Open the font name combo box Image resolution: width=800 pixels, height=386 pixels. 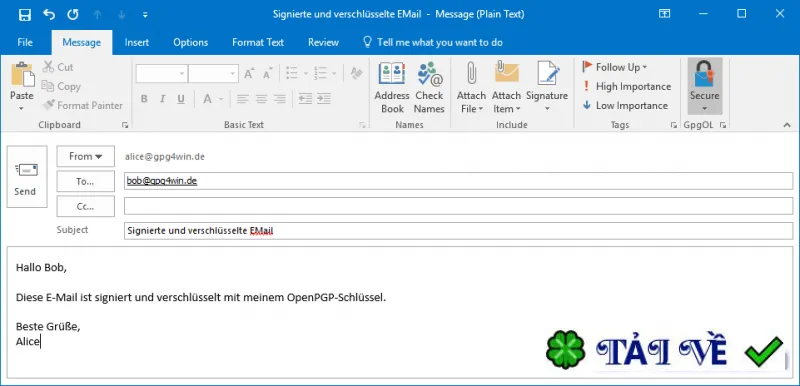point(161,73)
